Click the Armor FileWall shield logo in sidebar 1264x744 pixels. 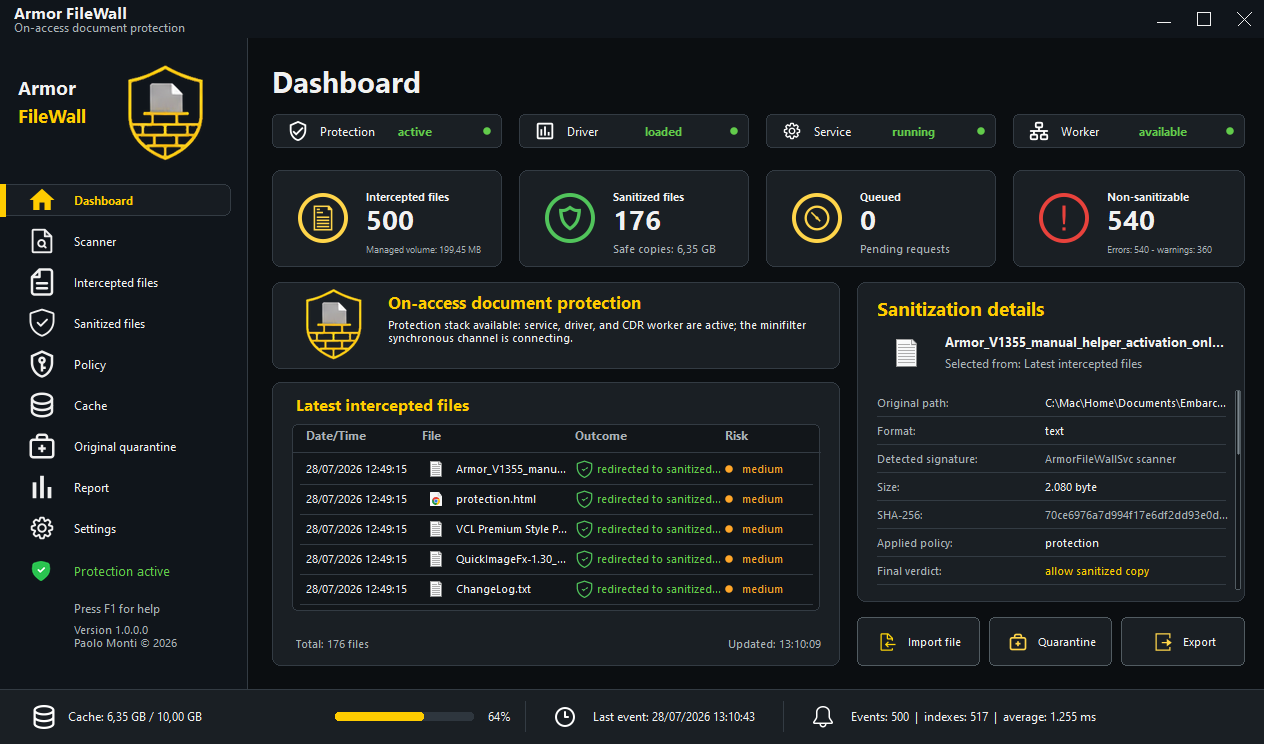click(x=166, y=113)
